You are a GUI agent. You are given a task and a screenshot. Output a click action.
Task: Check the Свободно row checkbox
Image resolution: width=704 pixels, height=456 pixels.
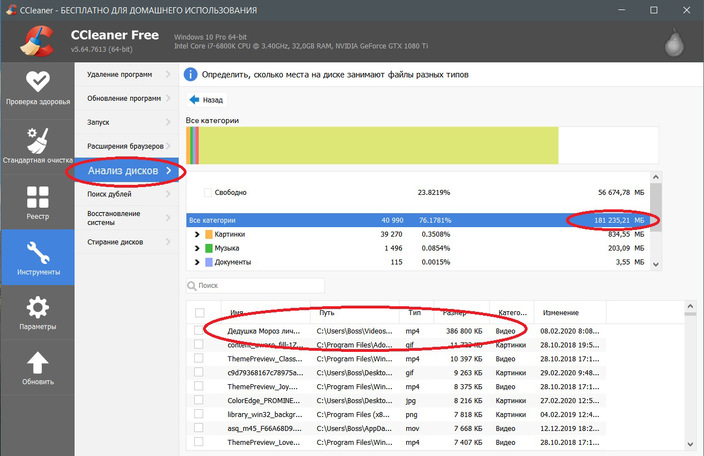pos(208,192)
